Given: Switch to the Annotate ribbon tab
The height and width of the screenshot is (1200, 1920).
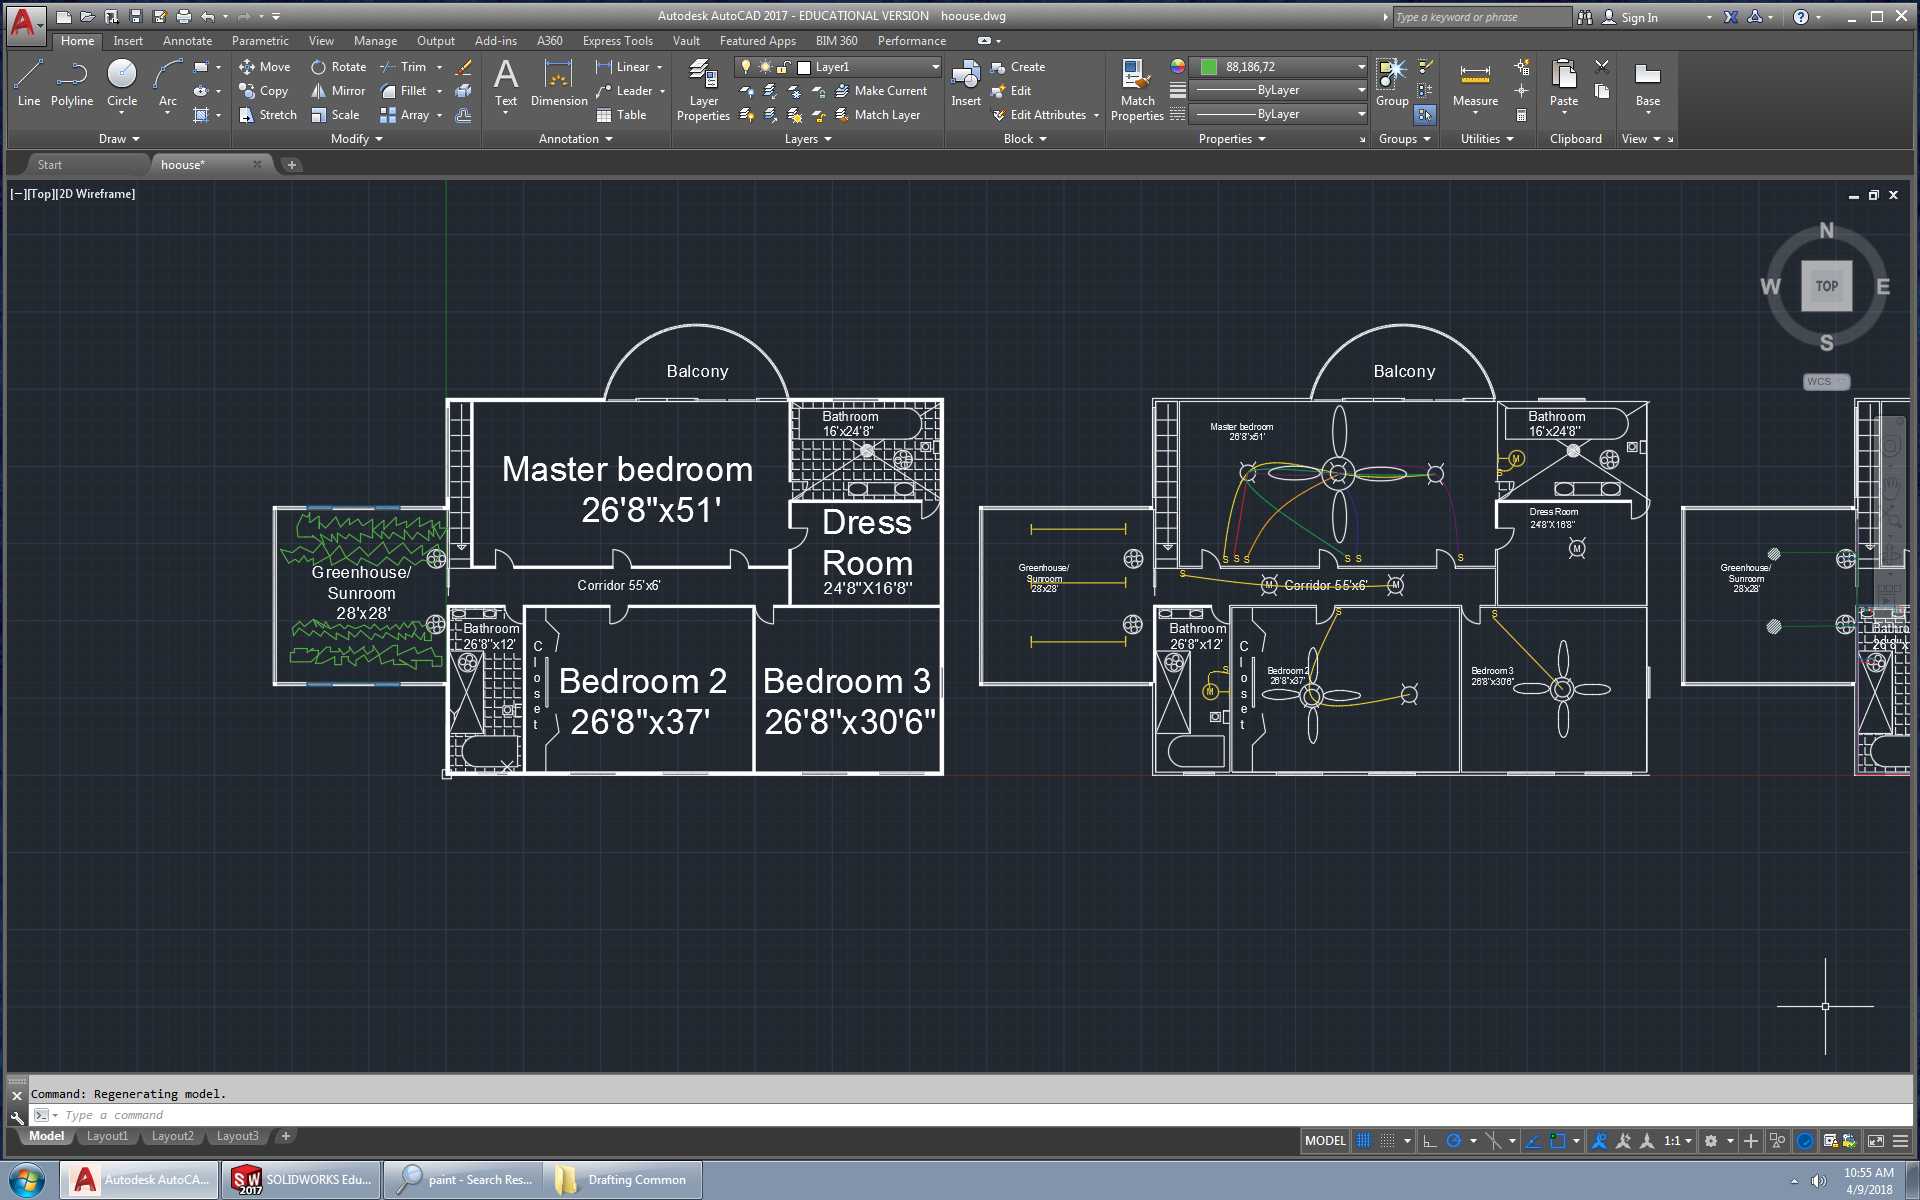Looking at the screenshot, I should [x=187, y=41].
